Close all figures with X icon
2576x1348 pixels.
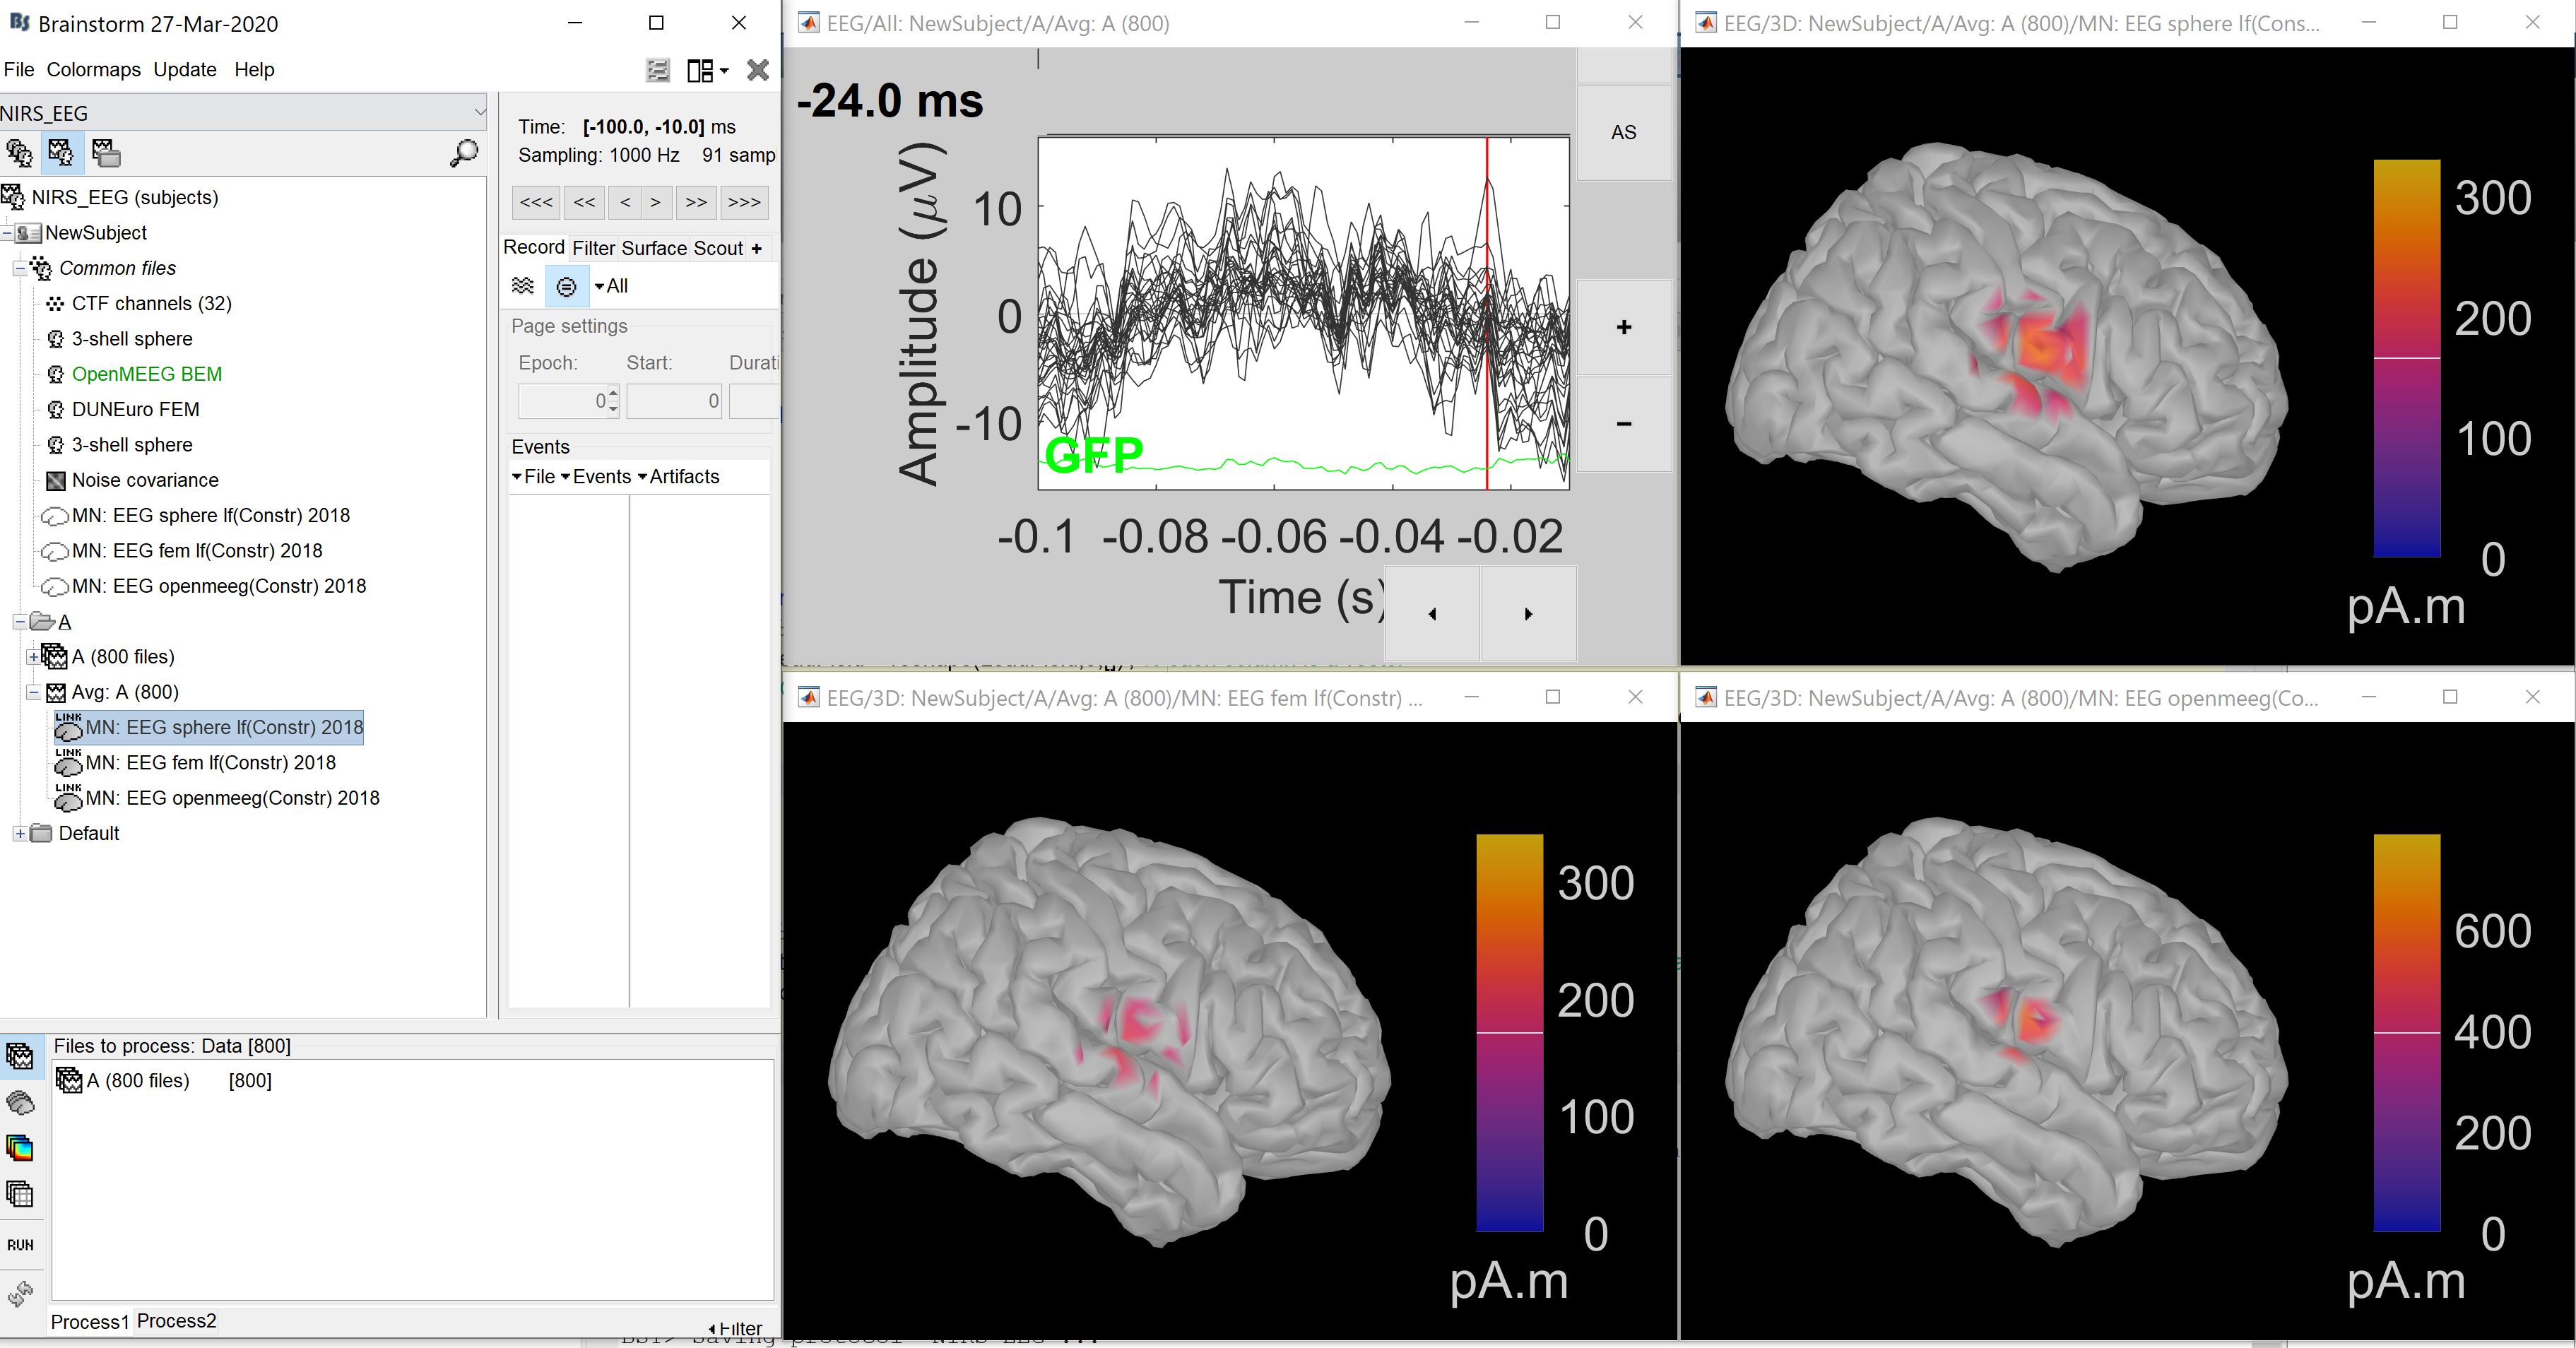click(x=758, y=70)
